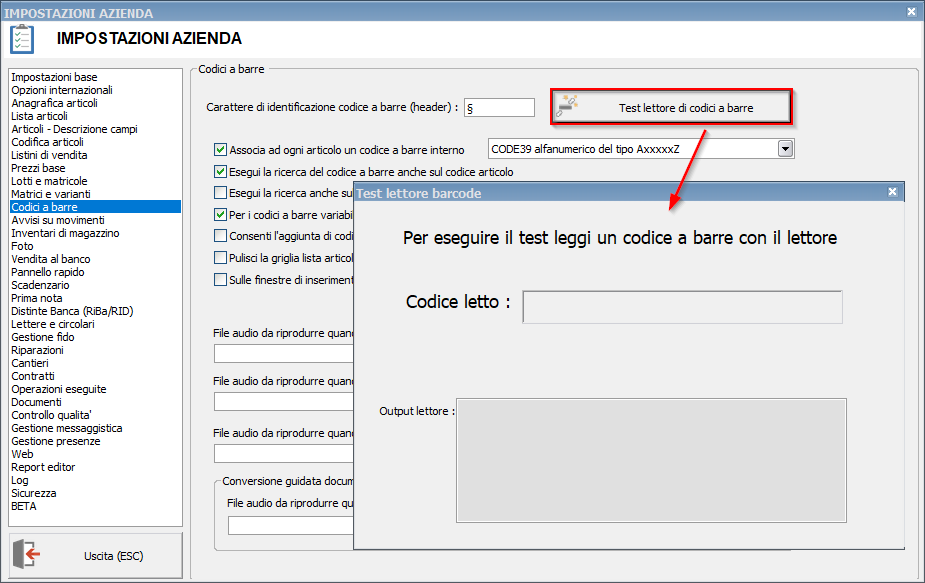Close the Impostazioni Azienda window
The width and height of the screenshot is (925, 583).
(911, 12)
